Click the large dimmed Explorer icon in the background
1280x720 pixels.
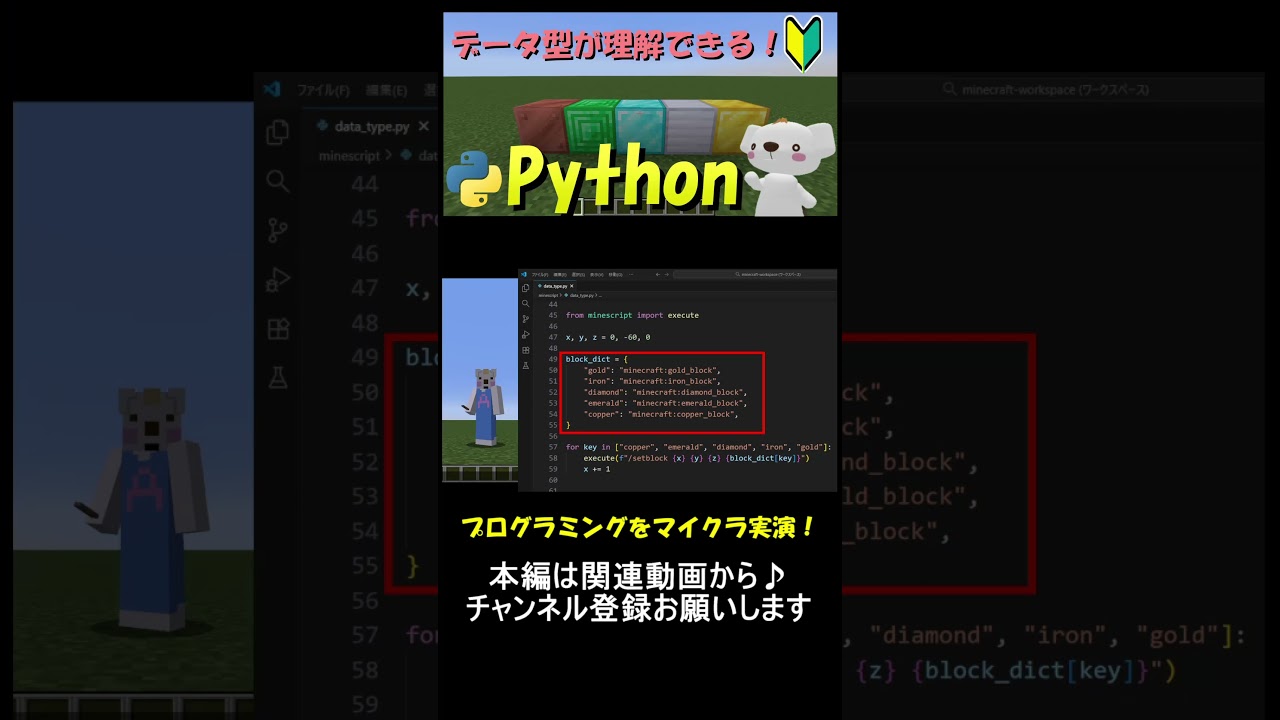pyautogui.click(x=277, y=132)
